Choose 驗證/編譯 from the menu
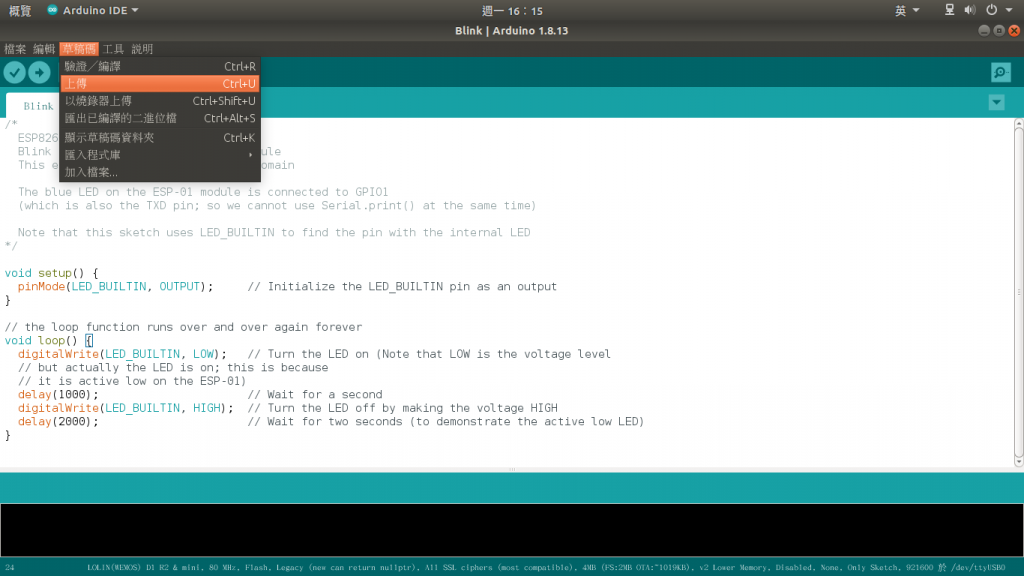Screen dimensions: 1024x576 (160, 66)
